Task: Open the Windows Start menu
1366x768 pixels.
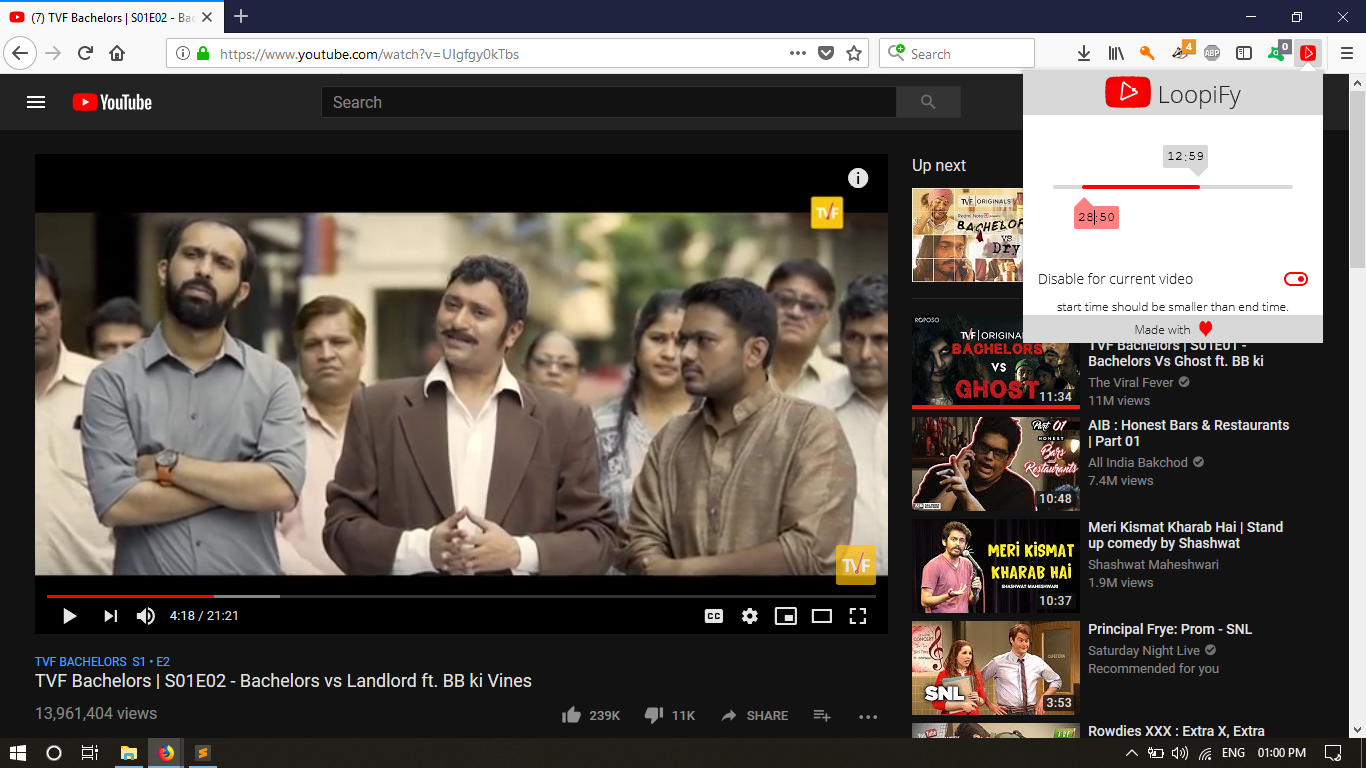Action: pyautogui.click(x=17, y=753)
